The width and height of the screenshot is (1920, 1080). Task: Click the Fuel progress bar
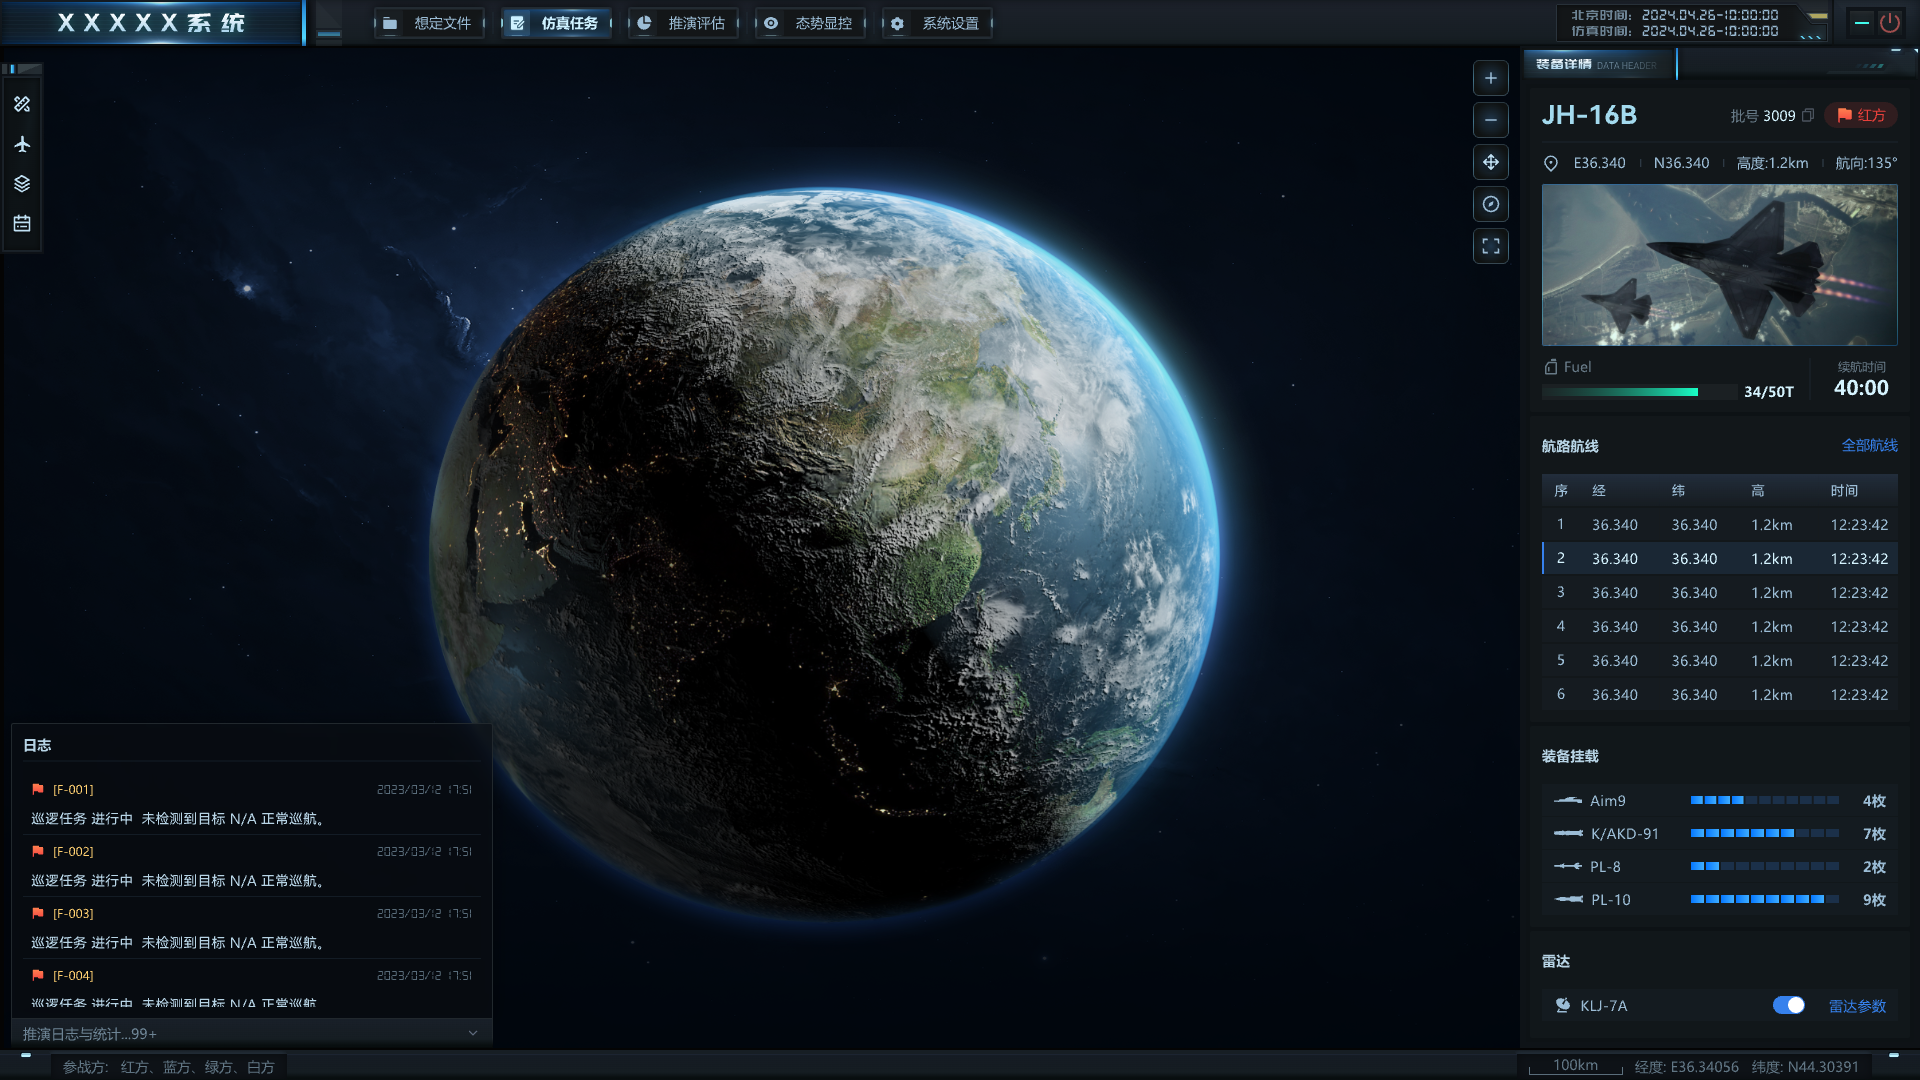(x=1640, y=392)
